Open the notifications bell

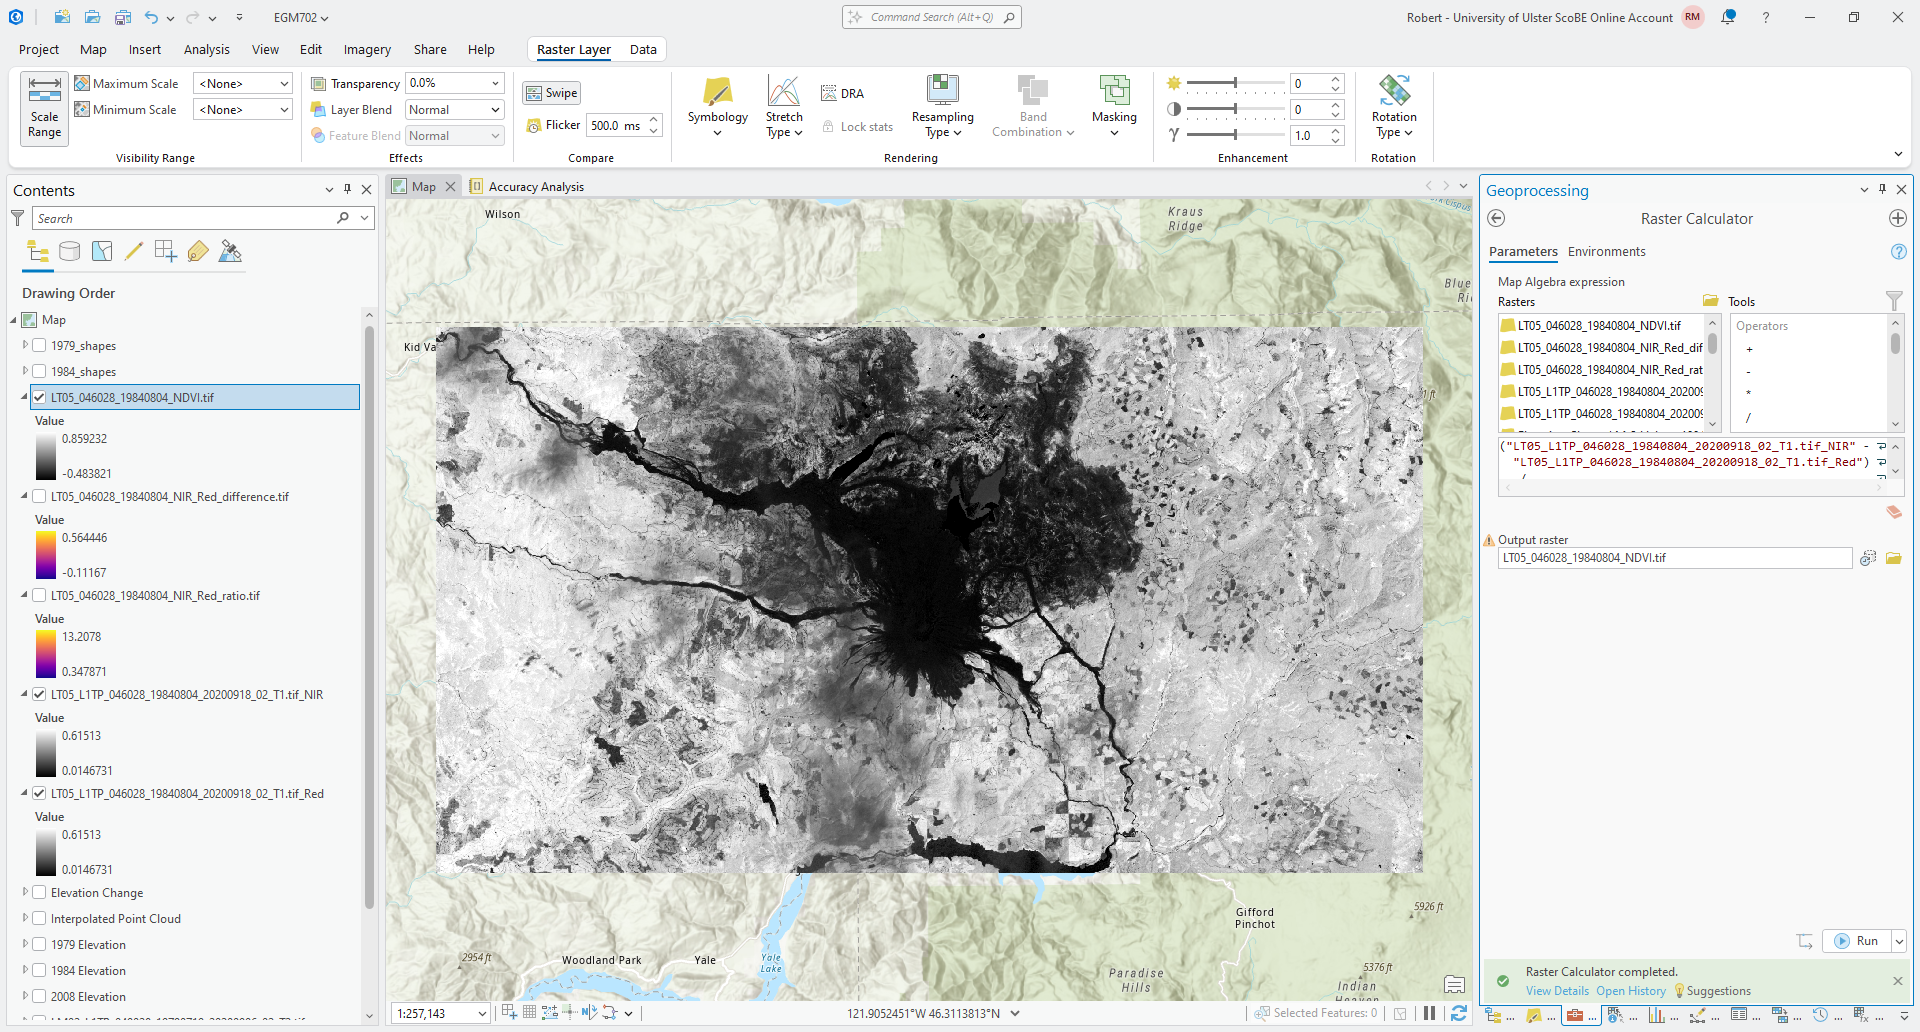(1728, 17)
